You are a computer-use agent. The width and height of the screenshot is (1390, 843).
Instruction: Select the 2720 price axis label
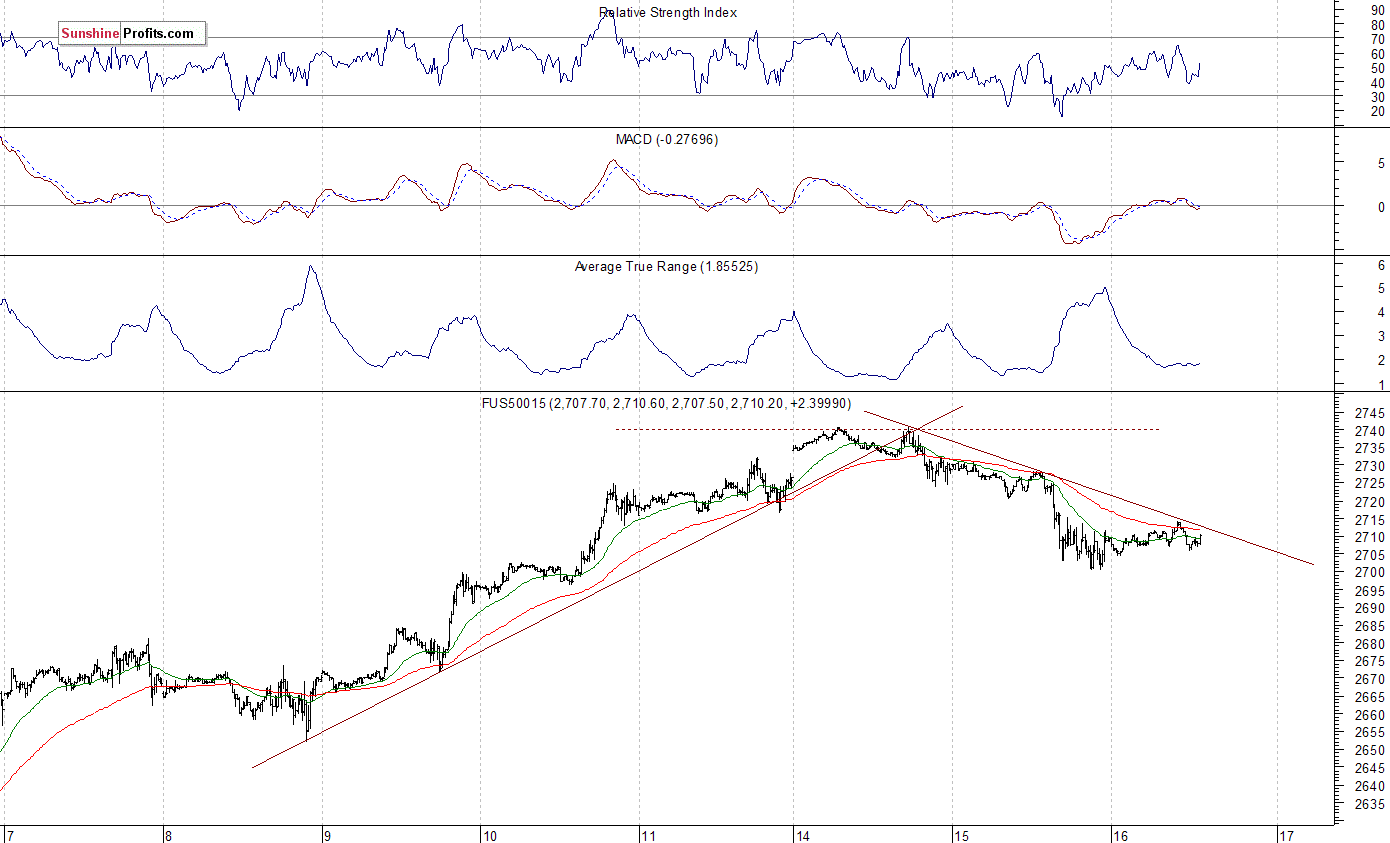click(x=1370, y=502)
